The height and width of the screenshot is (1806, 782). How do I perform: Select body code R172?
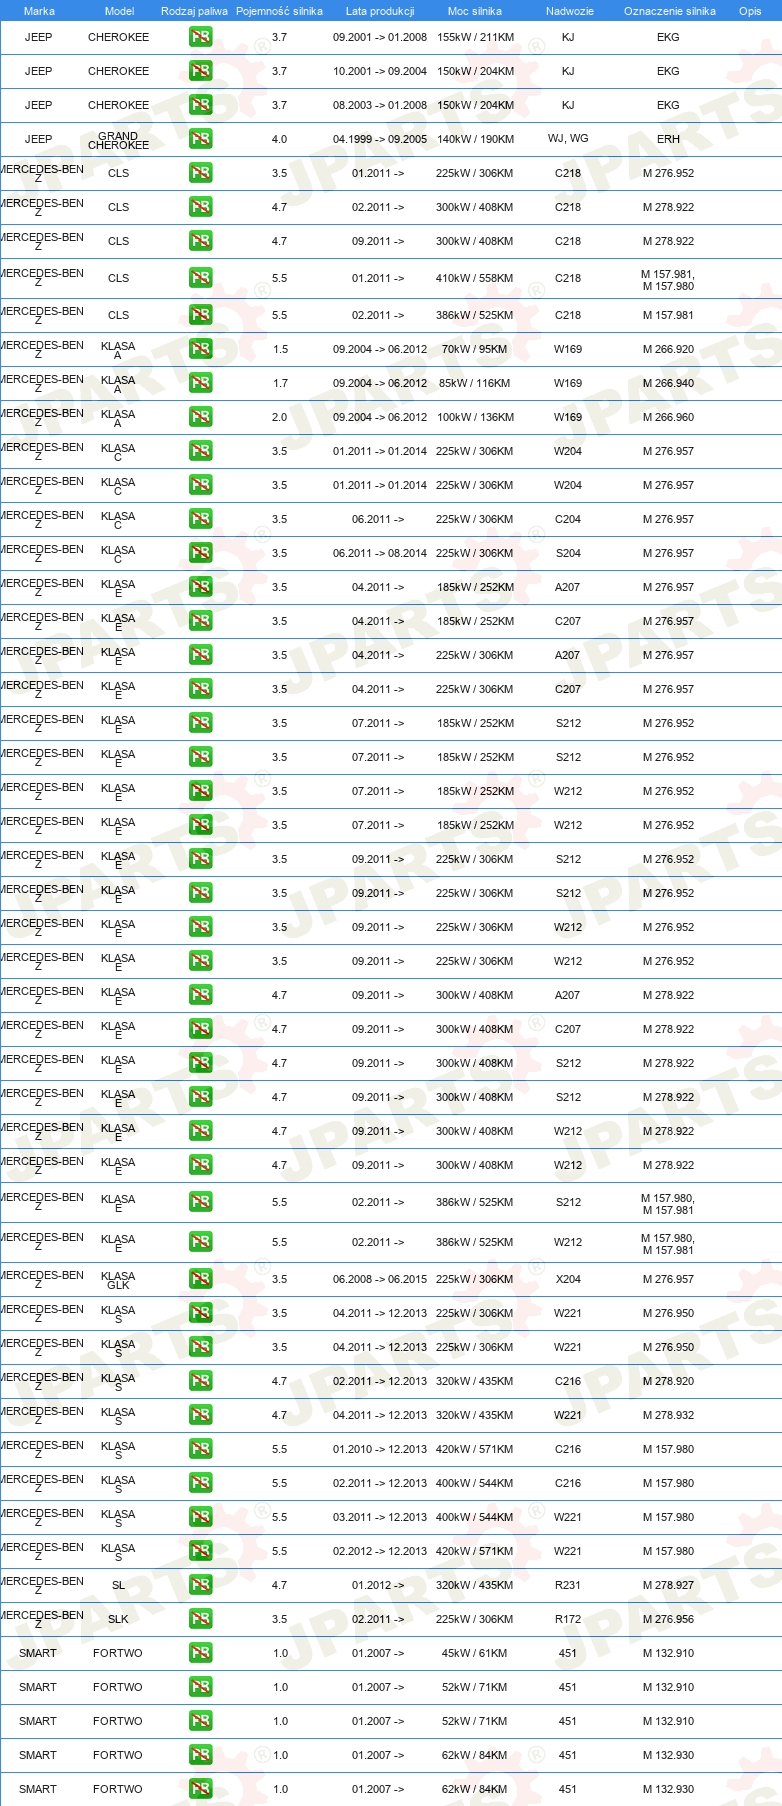[x=568, y=1619]
